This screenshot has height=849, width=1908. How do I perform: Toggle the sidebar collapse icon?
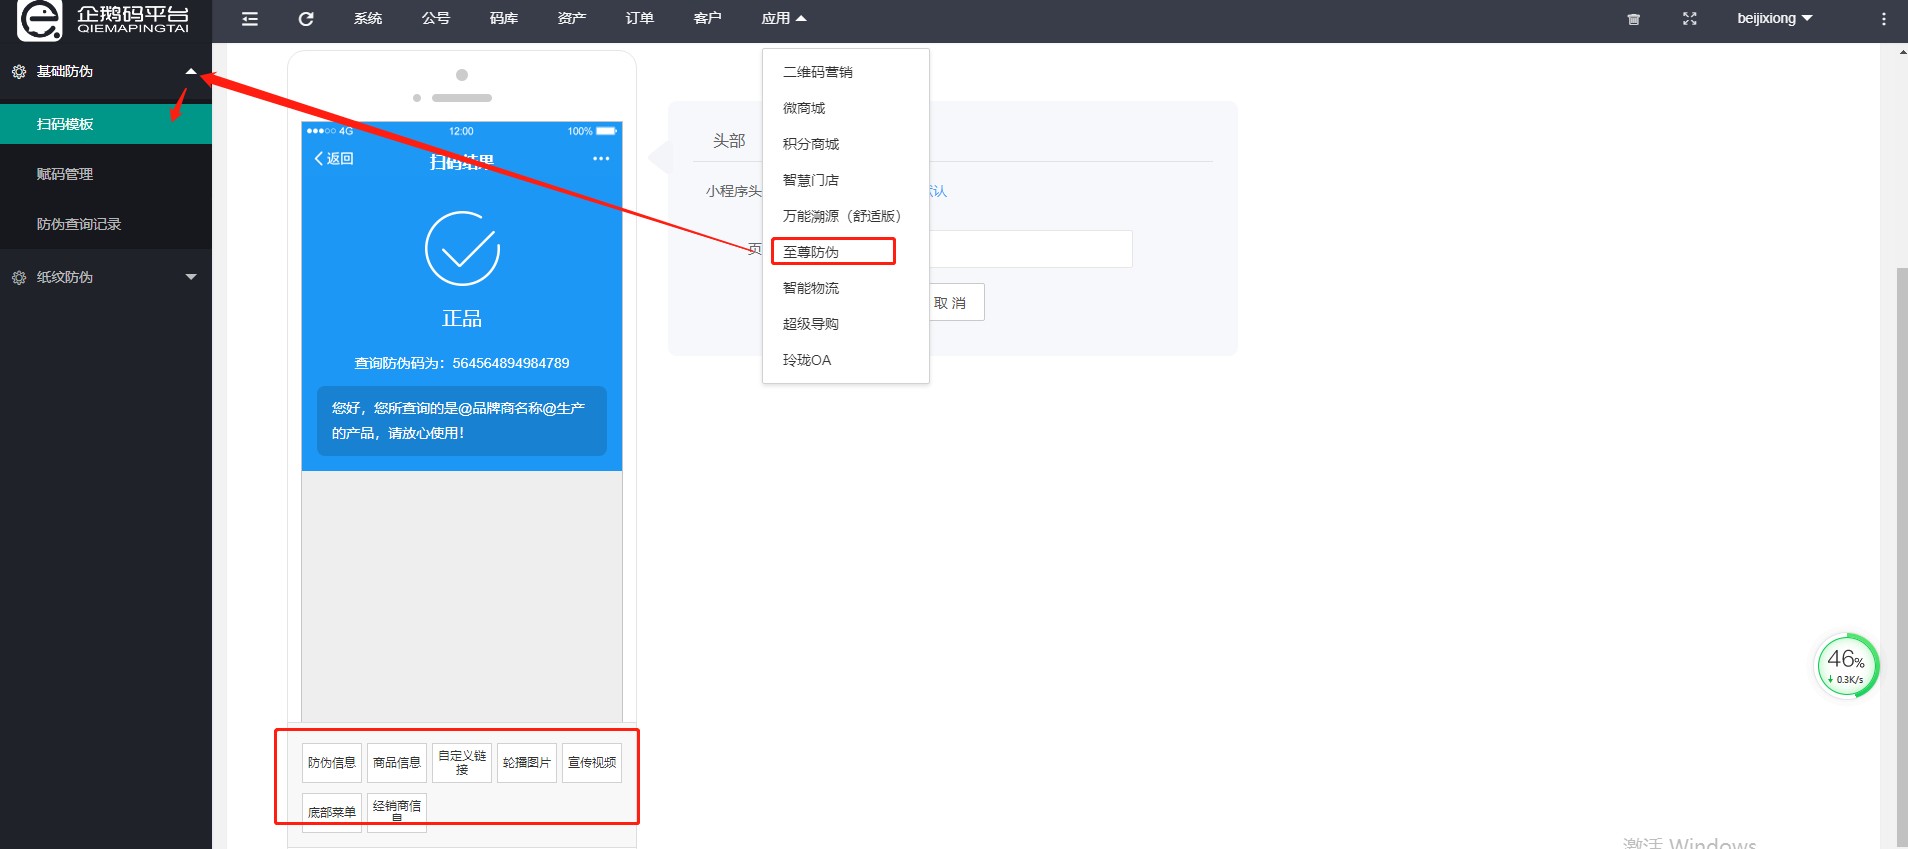tap(250, 19)
